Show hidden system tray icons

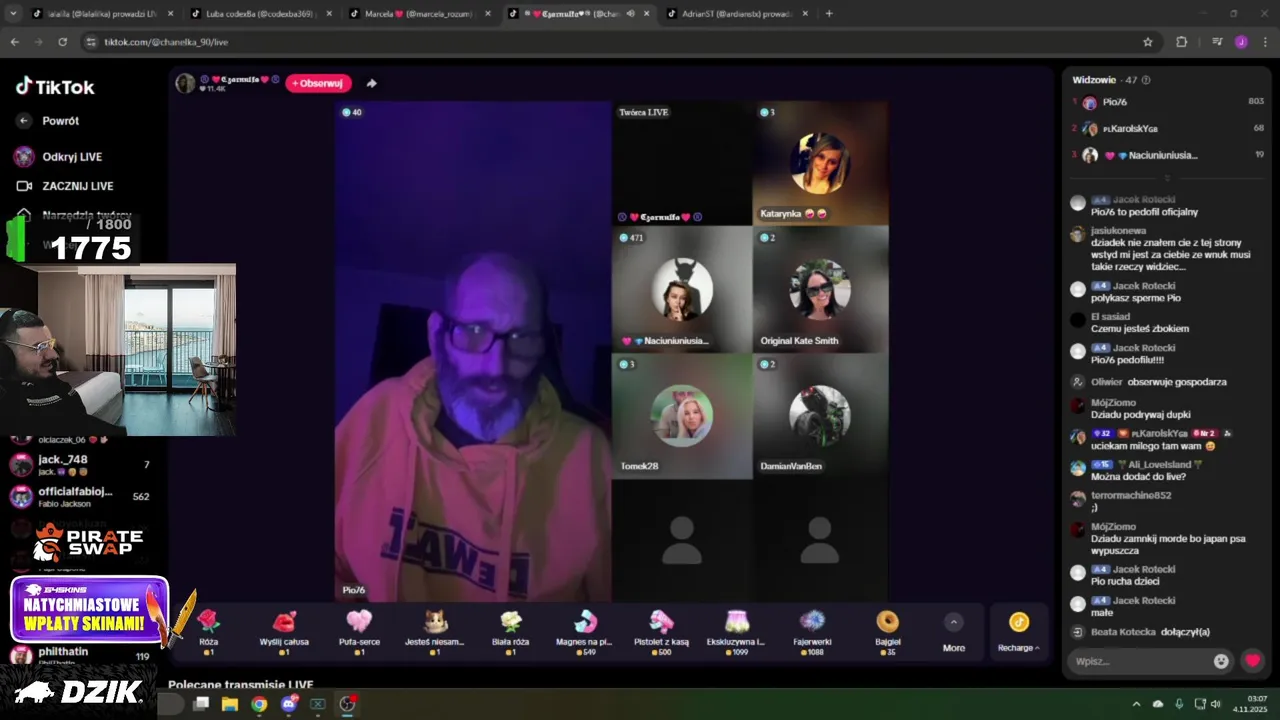click(1137, 704)
